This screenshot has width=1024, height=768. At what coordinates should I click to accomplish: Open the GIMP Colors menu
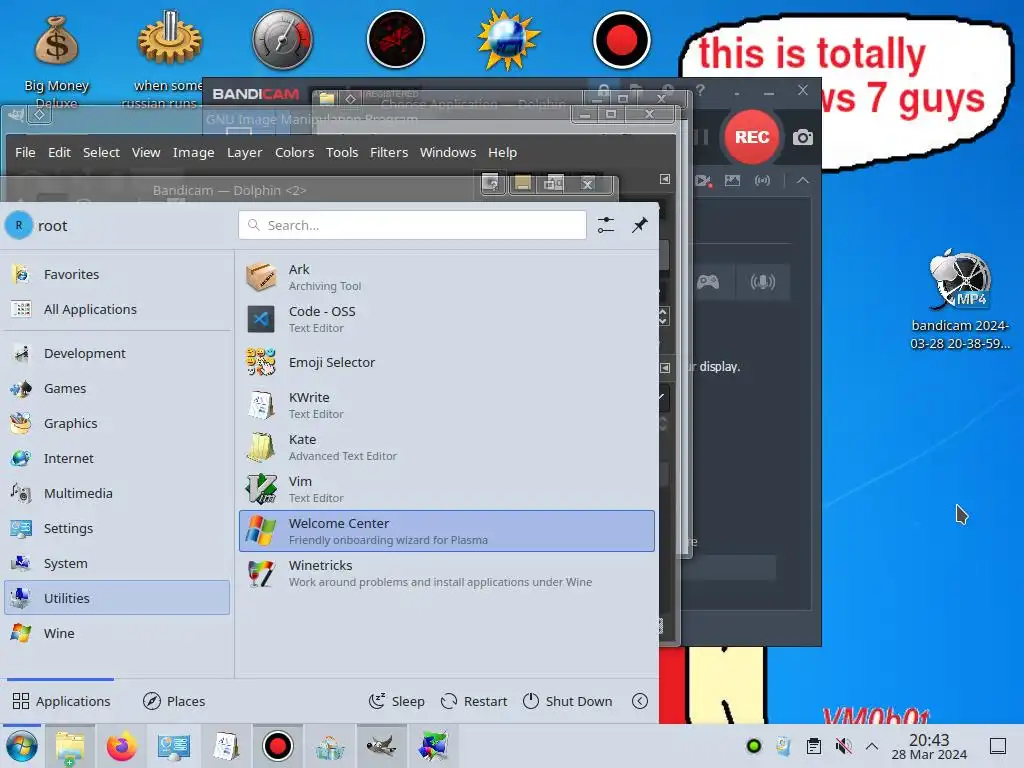294,152
